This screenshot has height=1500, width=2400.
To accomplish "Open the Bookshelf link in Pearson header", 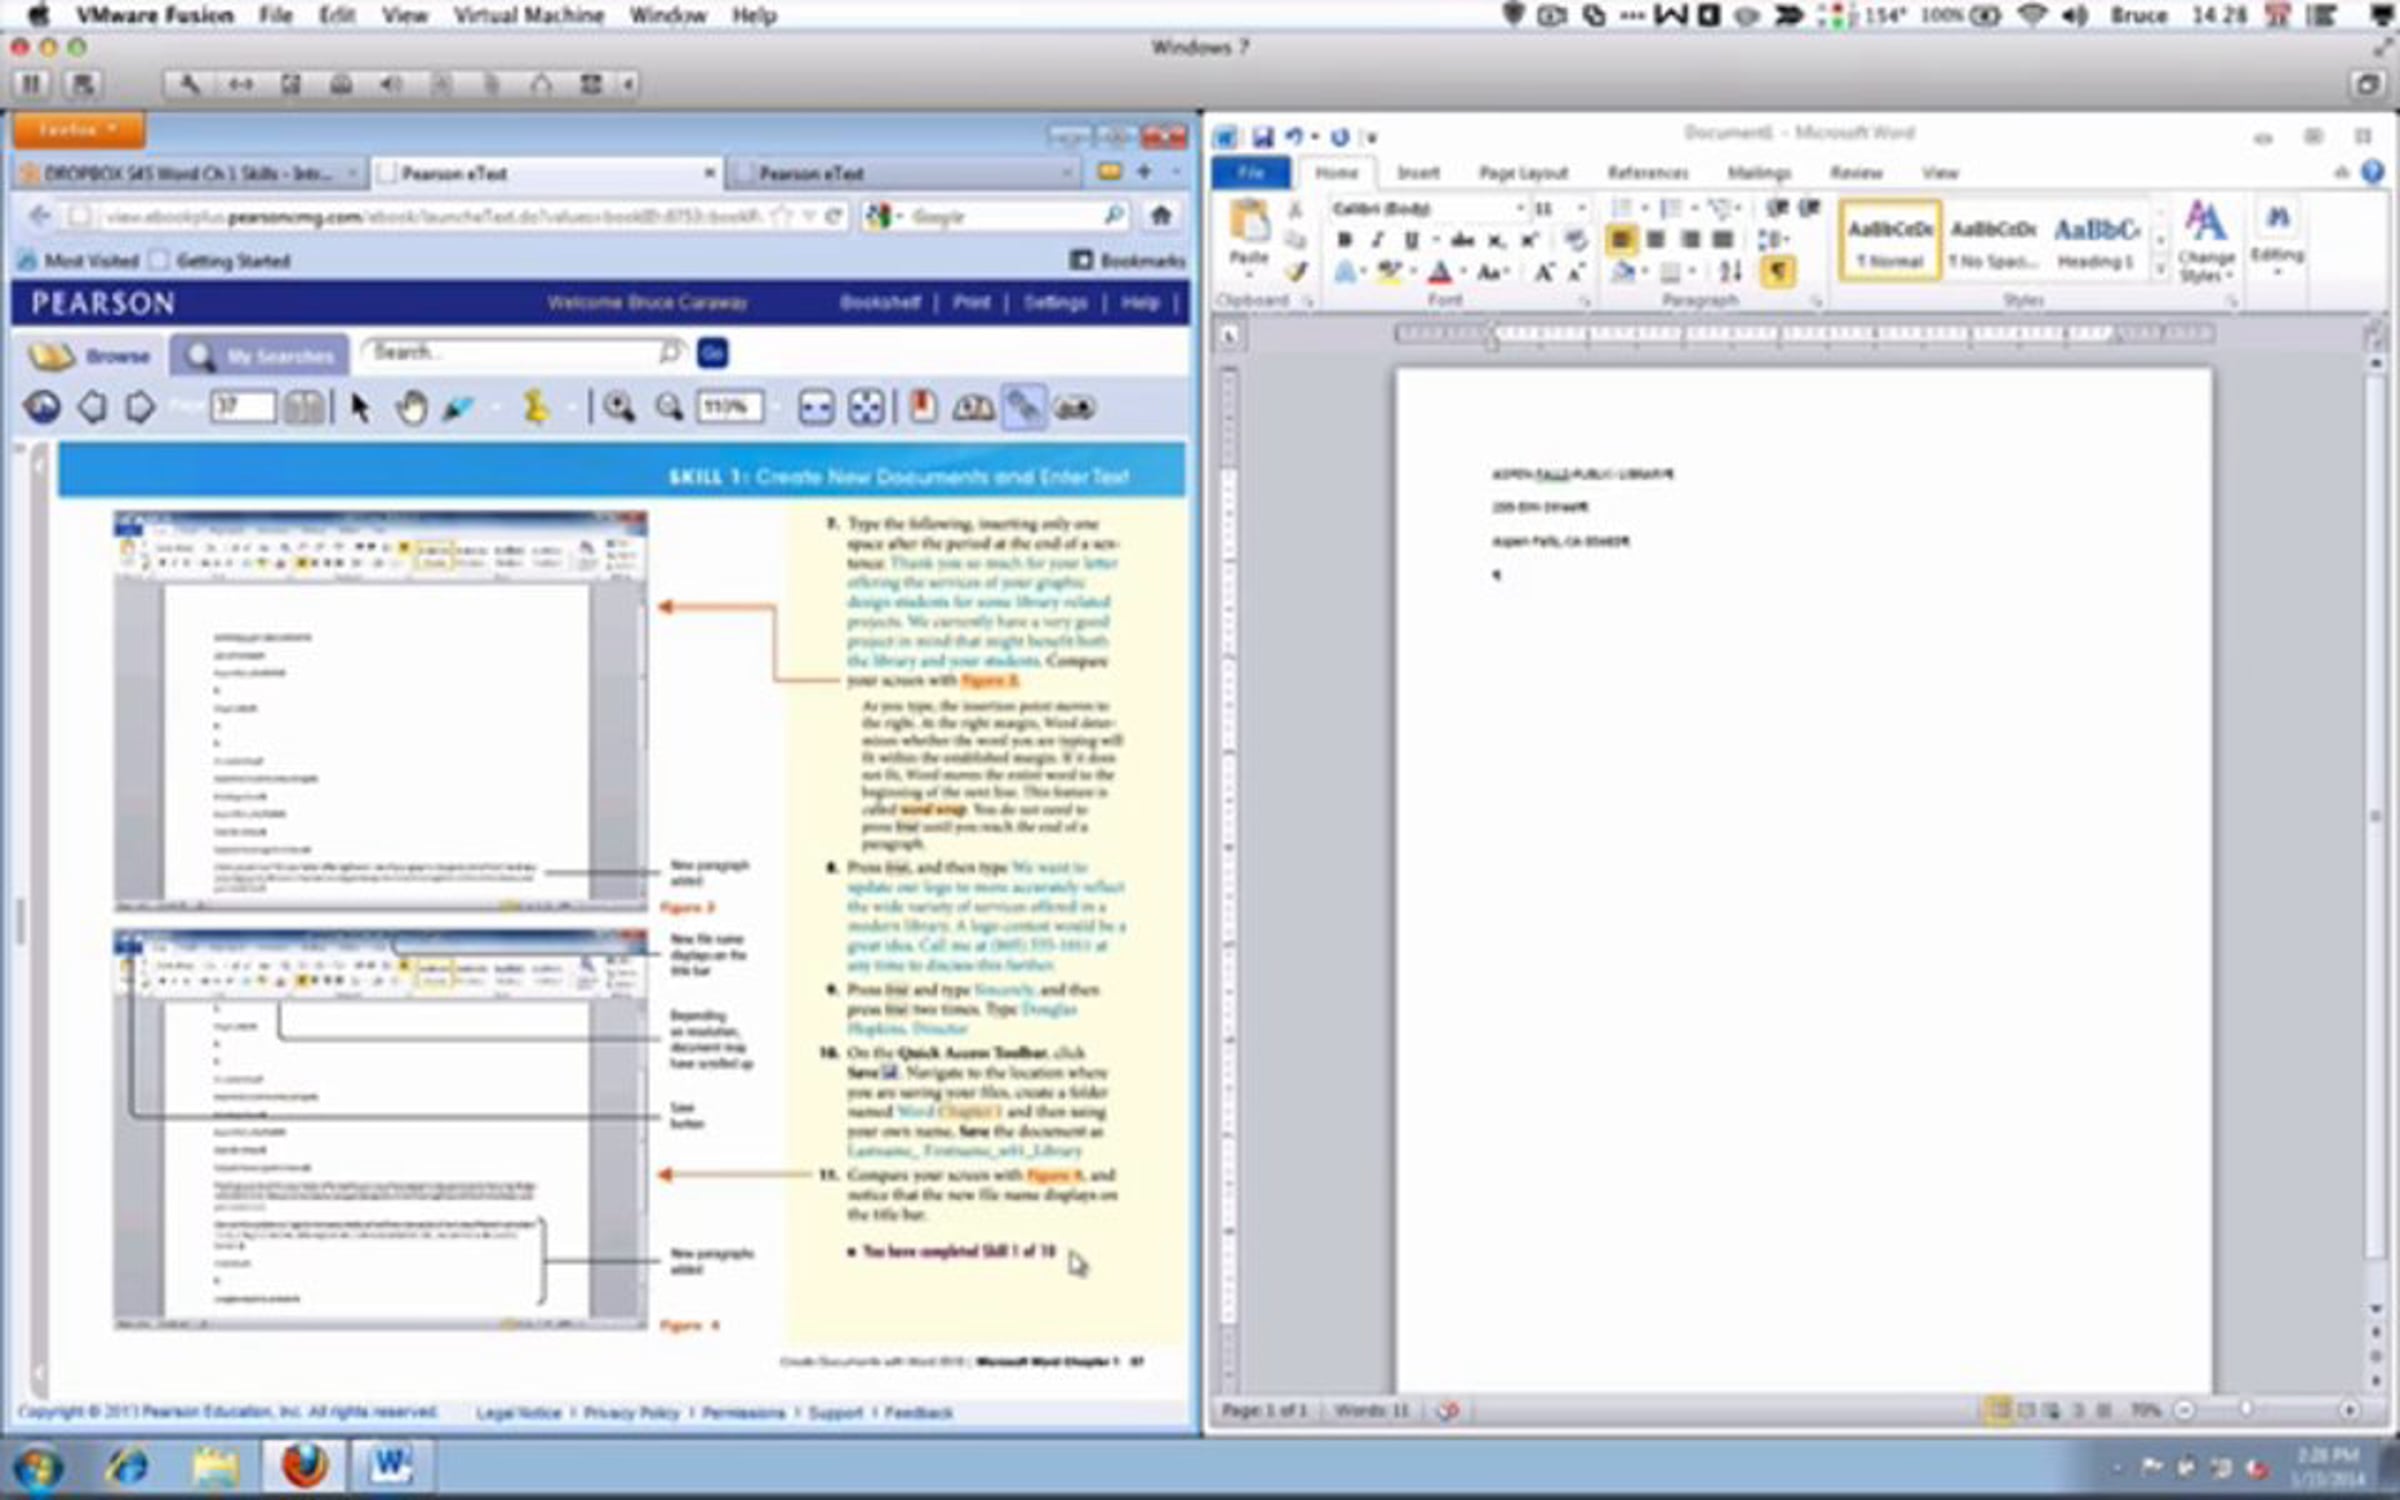I will tap(879, 302).
